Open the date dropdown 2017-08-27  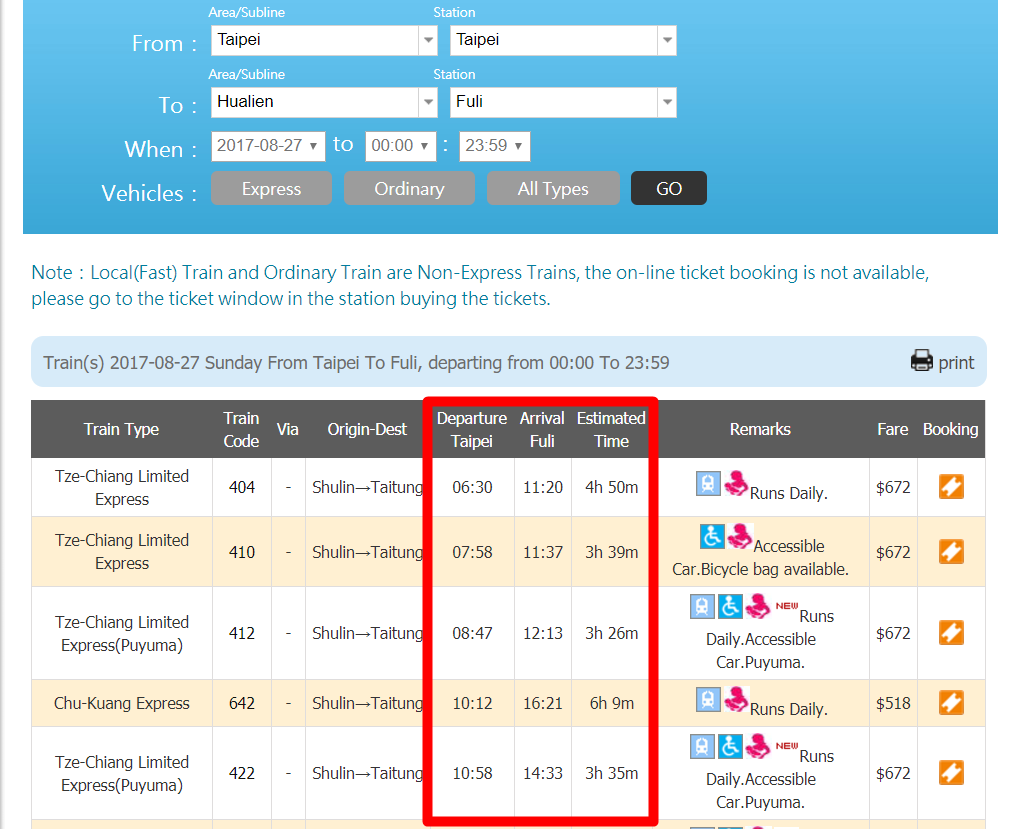click(268, 146)
